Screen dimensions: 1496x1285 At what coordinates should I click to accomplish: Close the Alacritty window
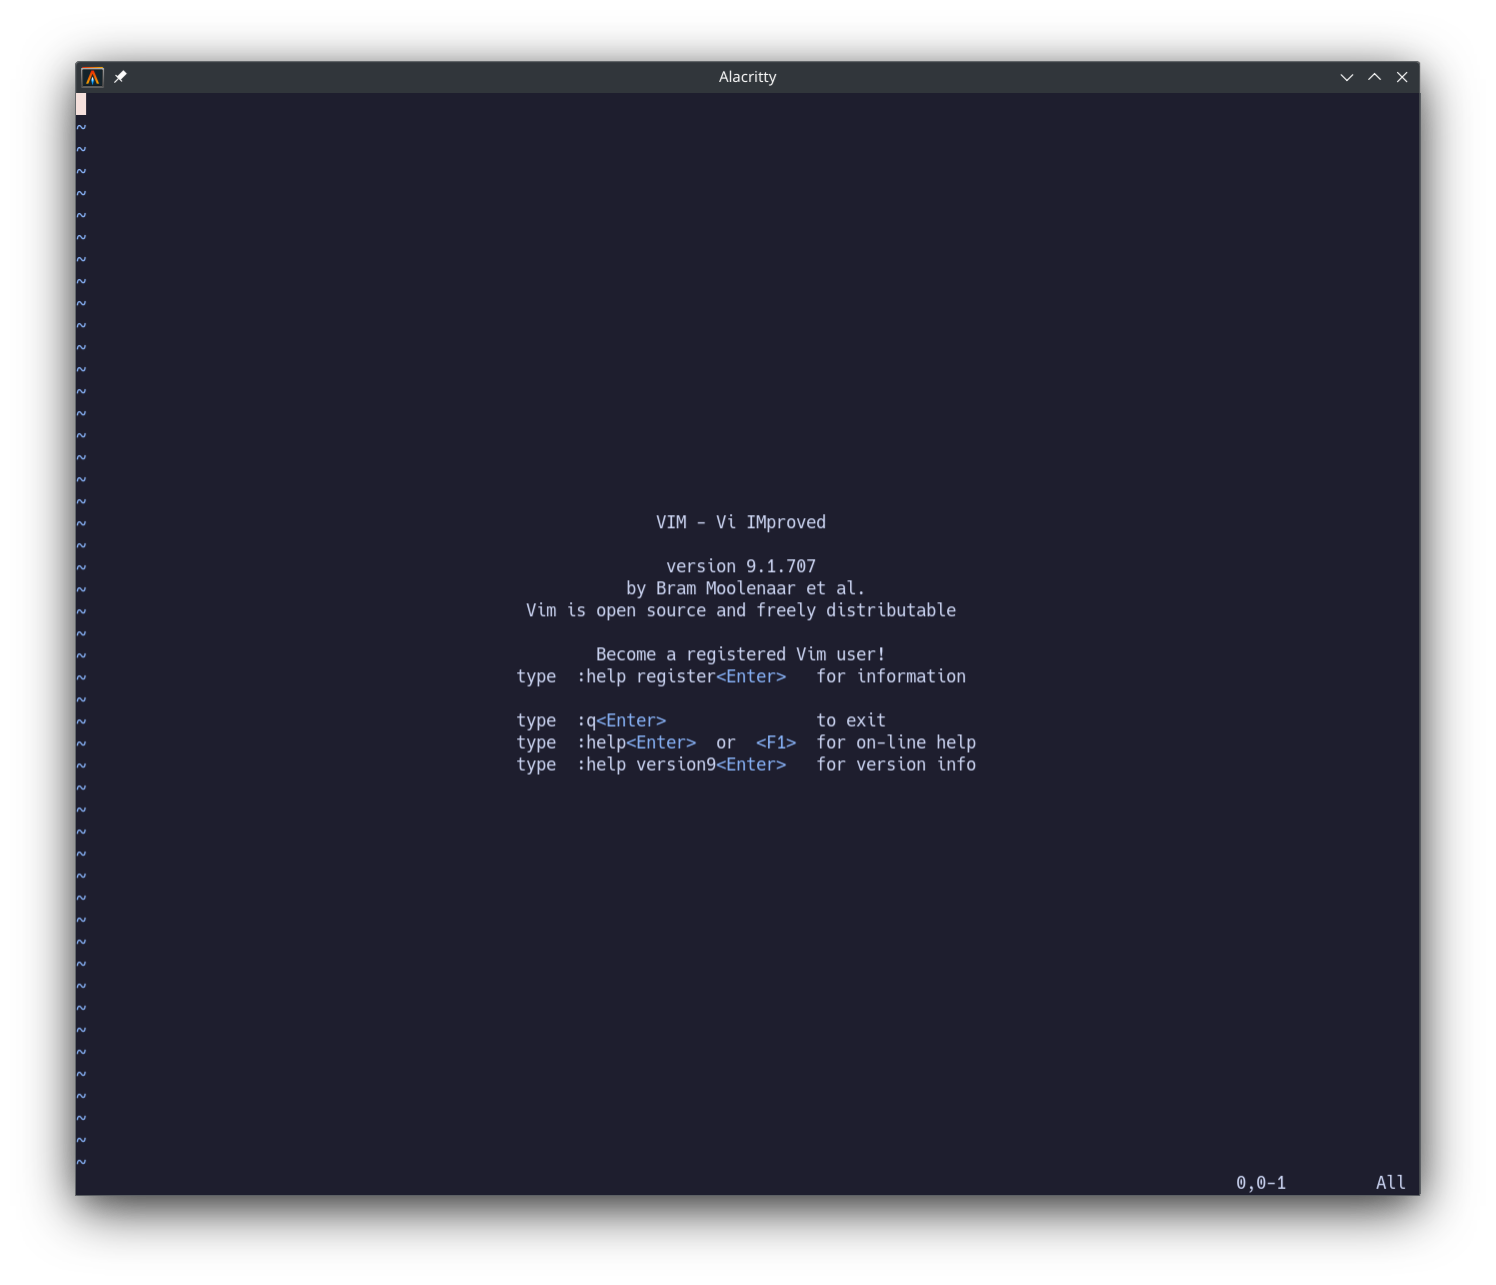click(x=1402, y=77)
